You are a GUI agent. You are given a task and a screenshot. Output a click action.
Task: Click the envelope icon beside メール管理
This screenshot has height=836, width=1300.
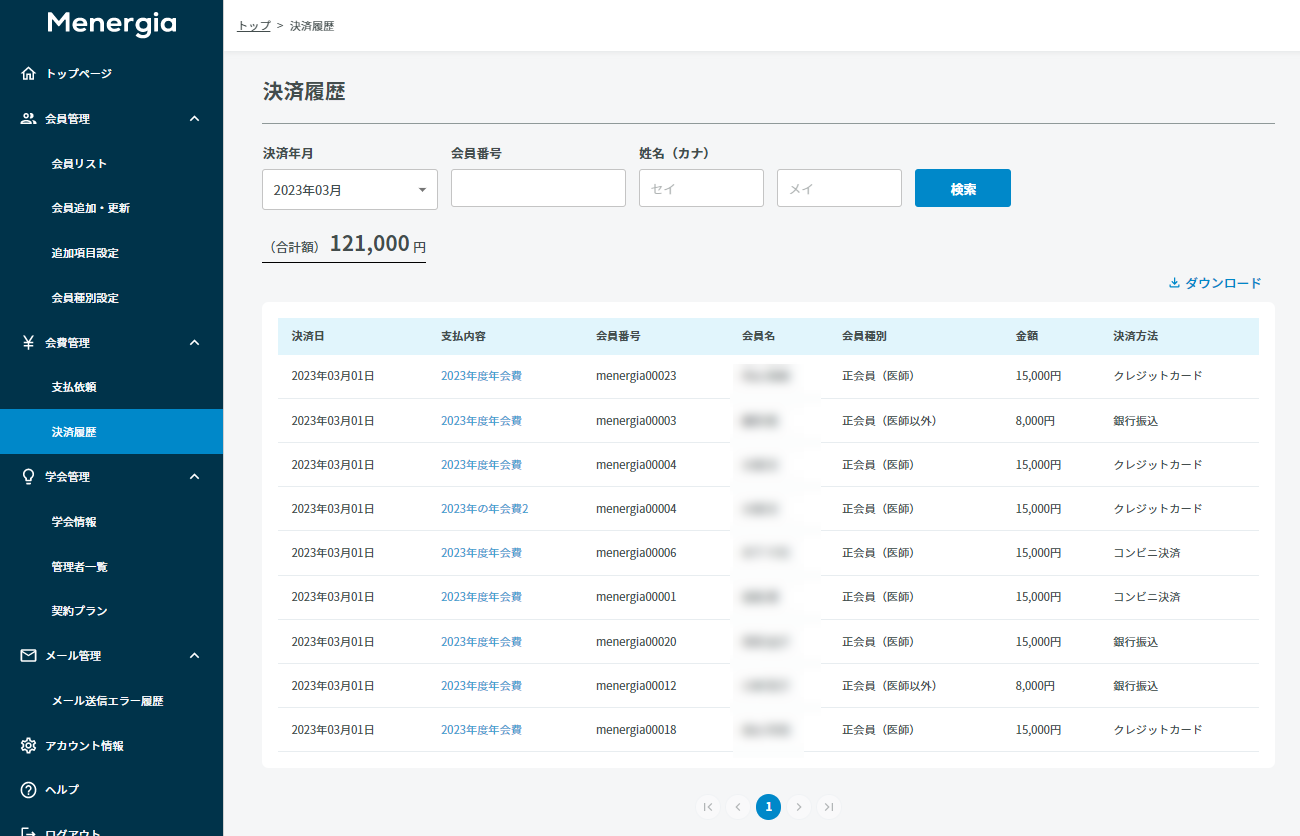[x=28, y=656]
